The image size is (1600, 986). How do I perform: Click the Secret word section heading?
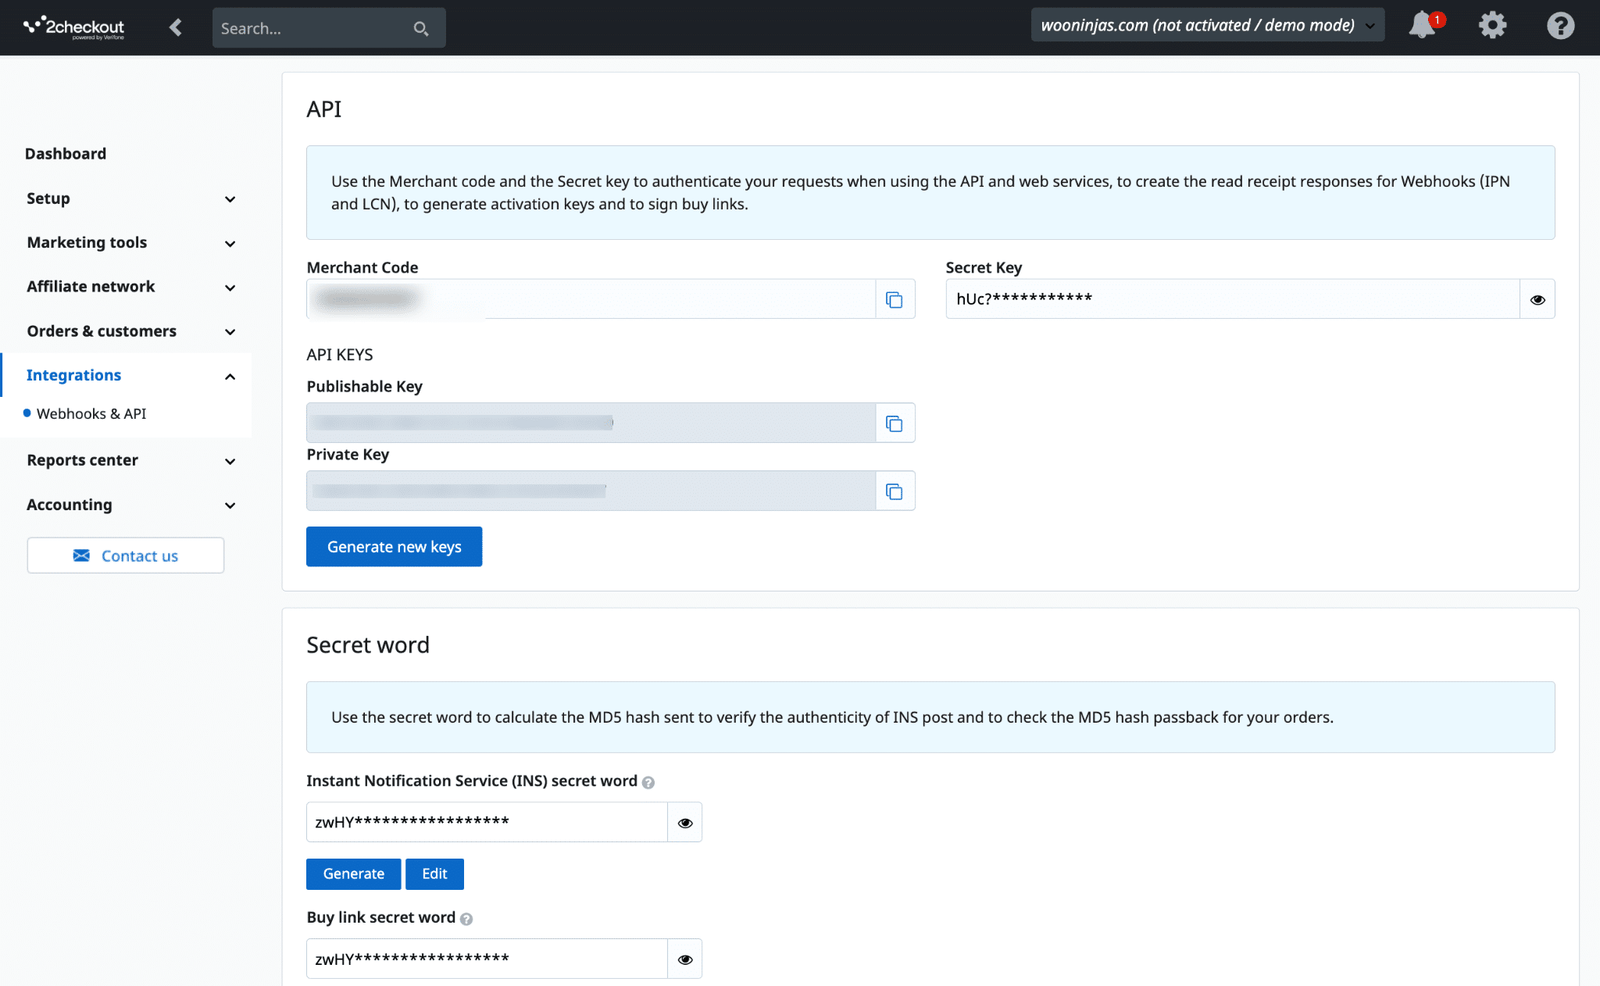pos(368,645)
